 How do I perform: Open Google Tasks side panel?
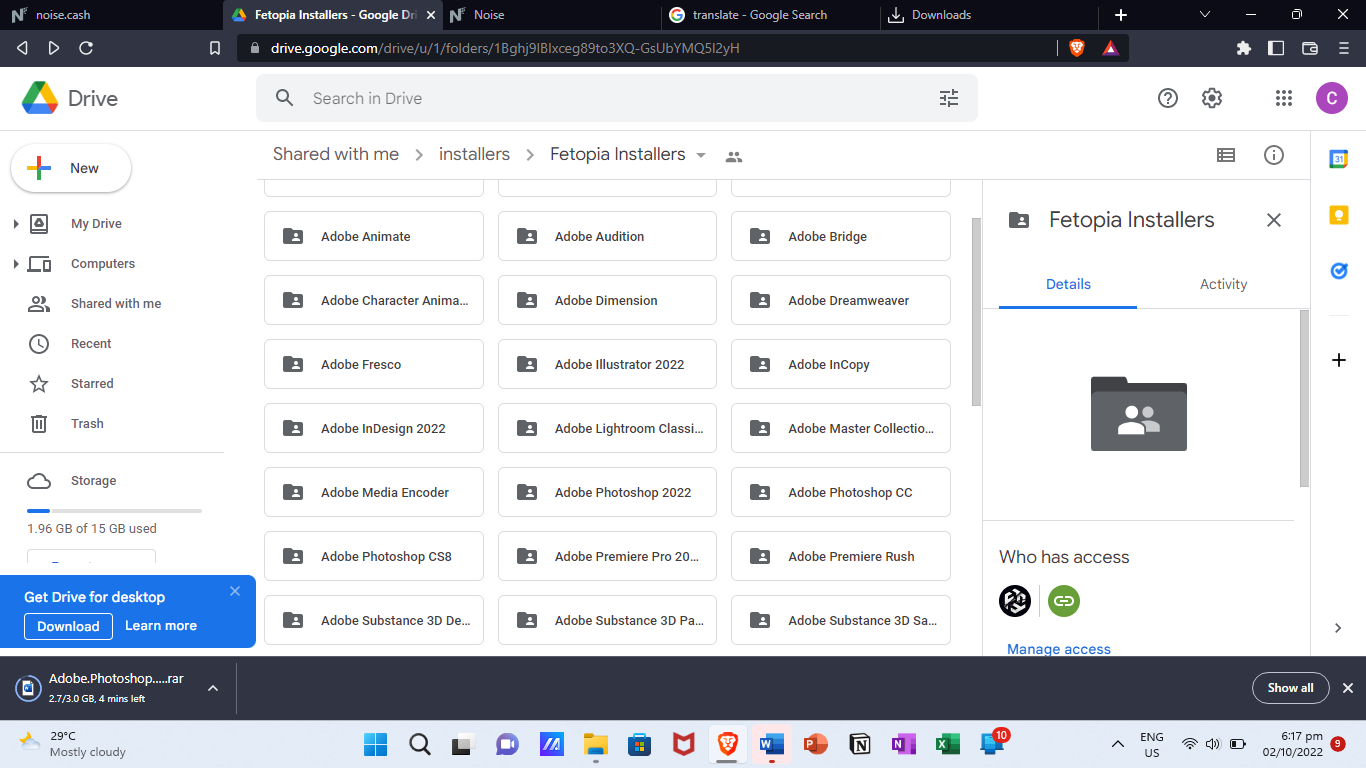coord(1338,271)
